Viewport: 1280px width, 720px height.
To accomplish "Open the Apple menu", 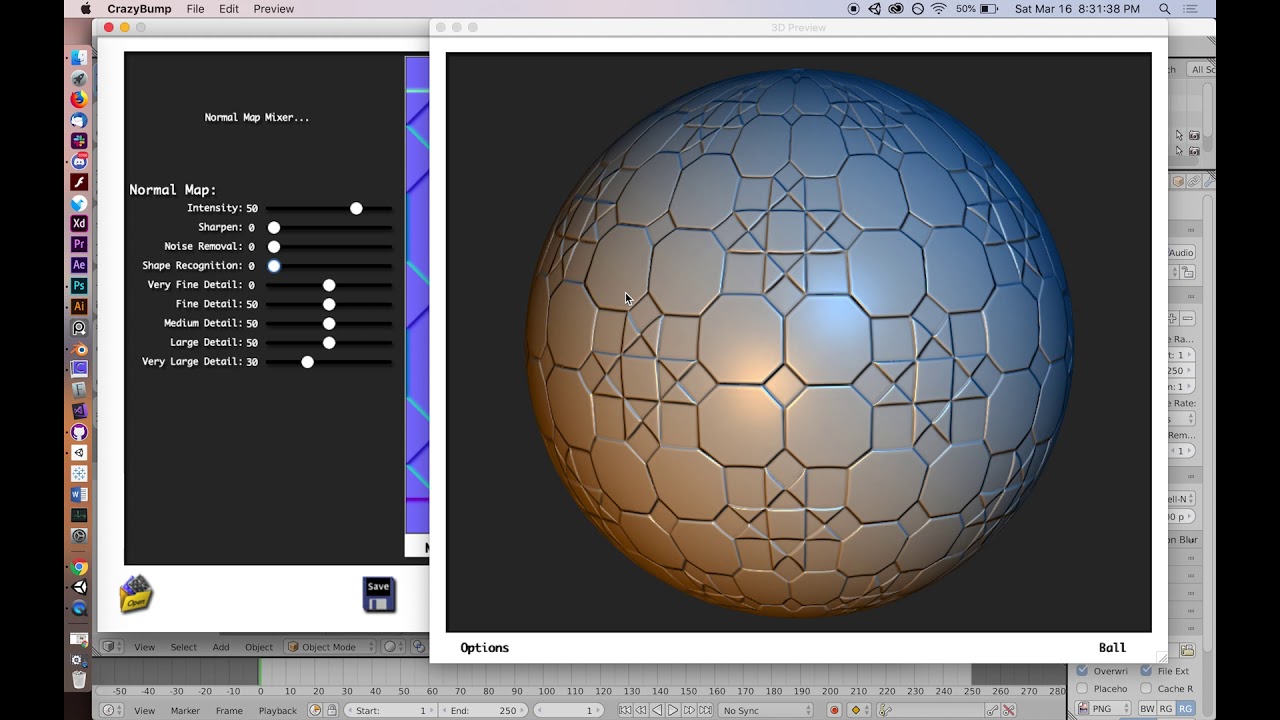I will (x=84, y=9).
